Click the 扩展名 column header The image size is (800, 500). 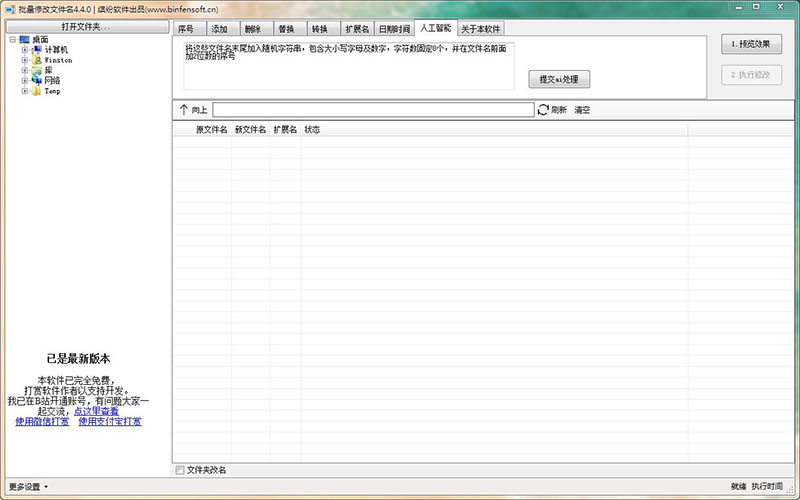pos(285,130)
